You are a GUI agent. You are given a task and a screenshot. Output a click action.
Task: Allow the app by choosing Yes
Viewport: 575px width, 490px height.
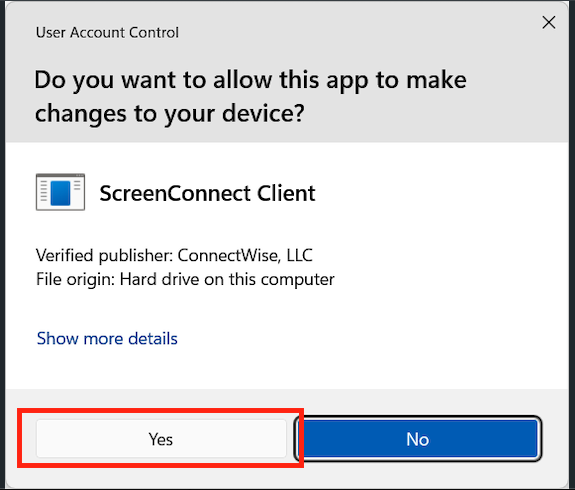point(161,439)
